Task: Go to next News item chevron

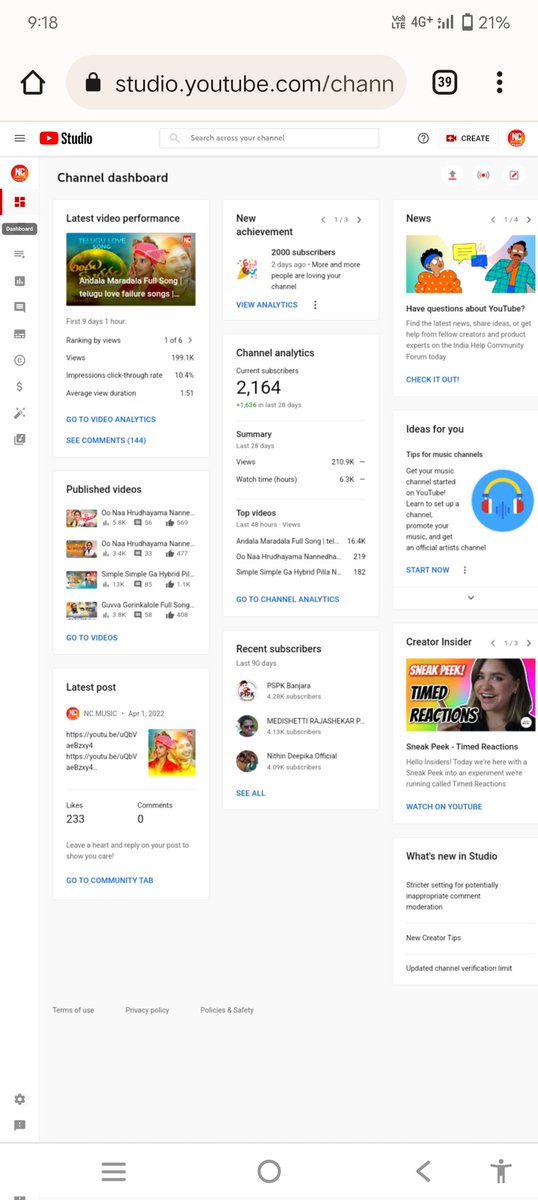Action: 529,219
